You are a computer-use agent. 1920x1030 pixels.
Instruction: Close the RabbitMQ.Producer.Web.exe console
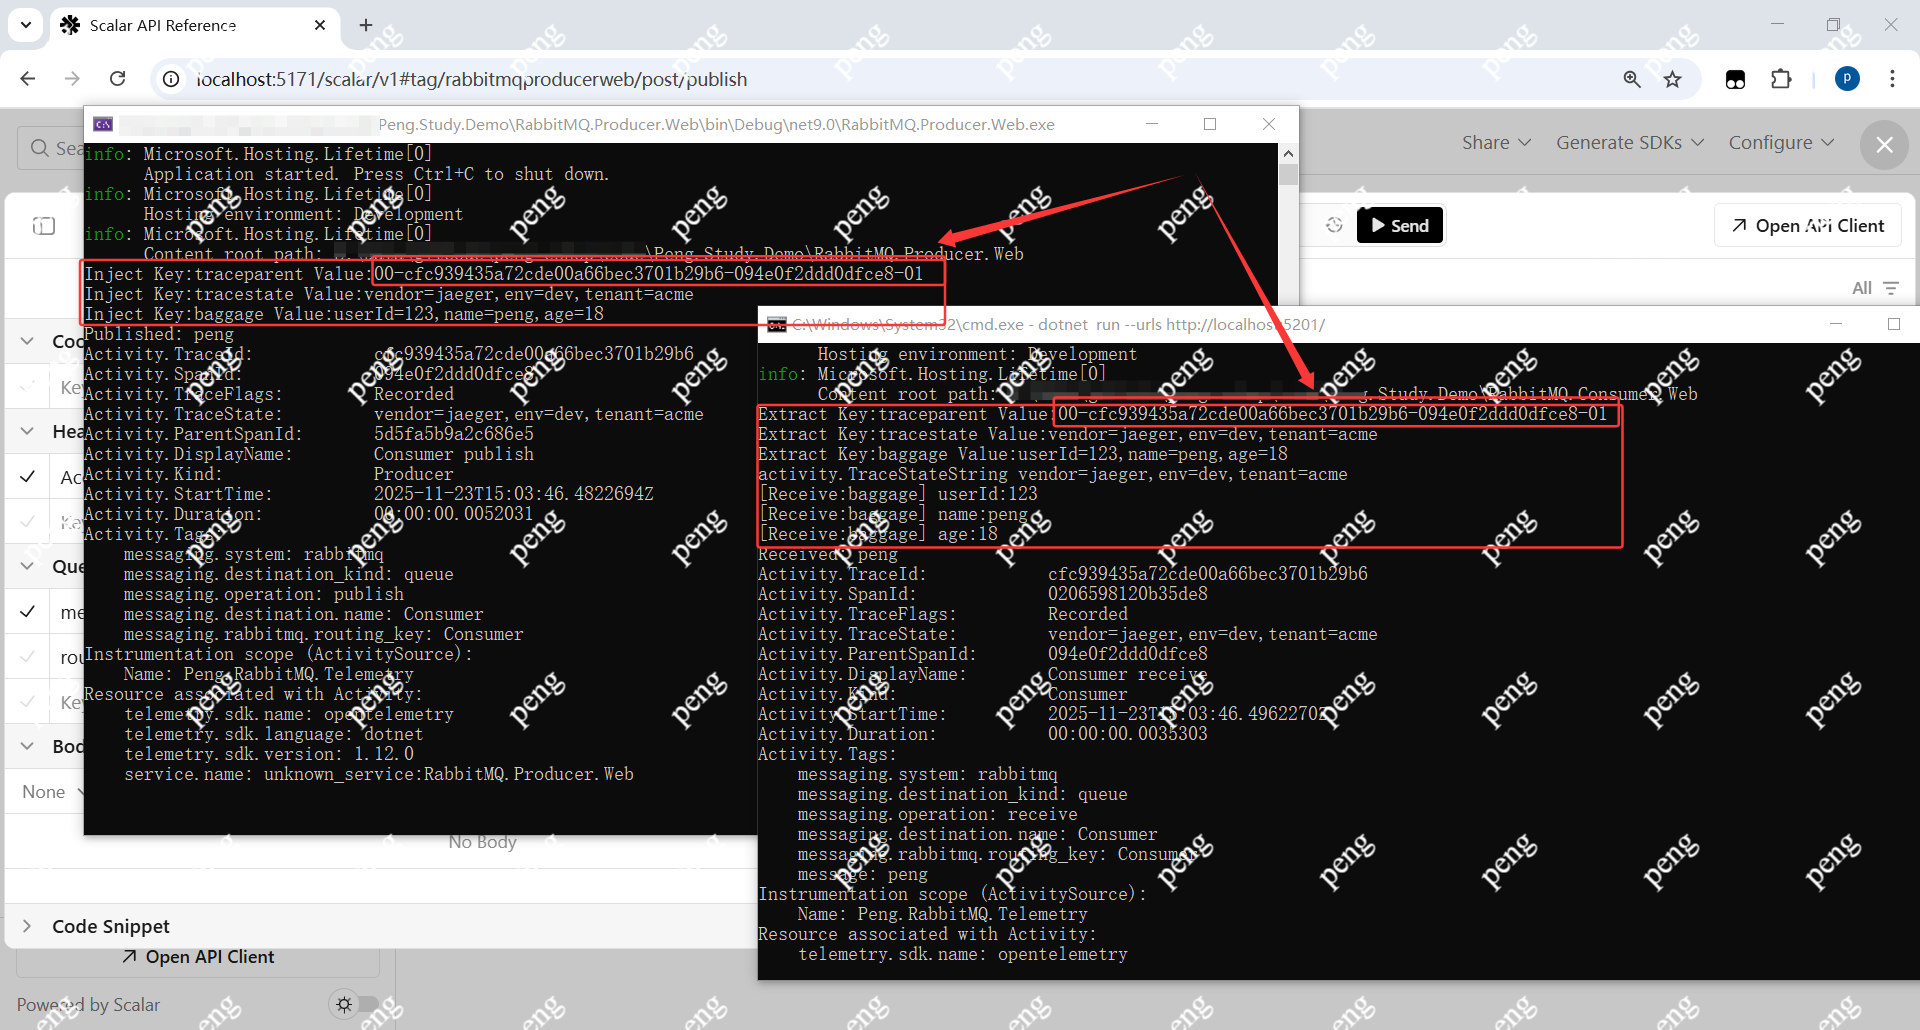1269,124
